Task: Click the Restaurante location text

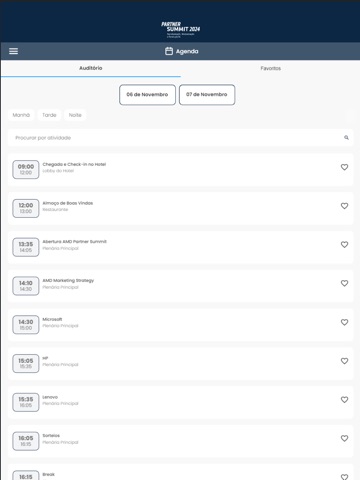Action: tap(55, 210)
